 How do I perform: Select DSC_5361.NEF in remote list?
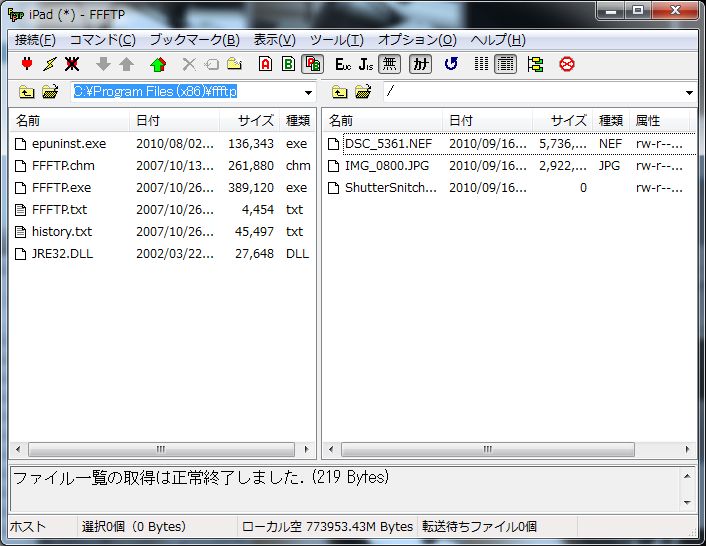click(x=388, y=144)
